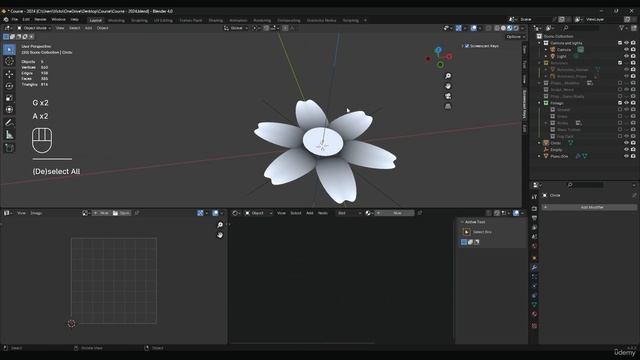Click the outliner search field
The image size is (640, 360).
tap(581, 28)
